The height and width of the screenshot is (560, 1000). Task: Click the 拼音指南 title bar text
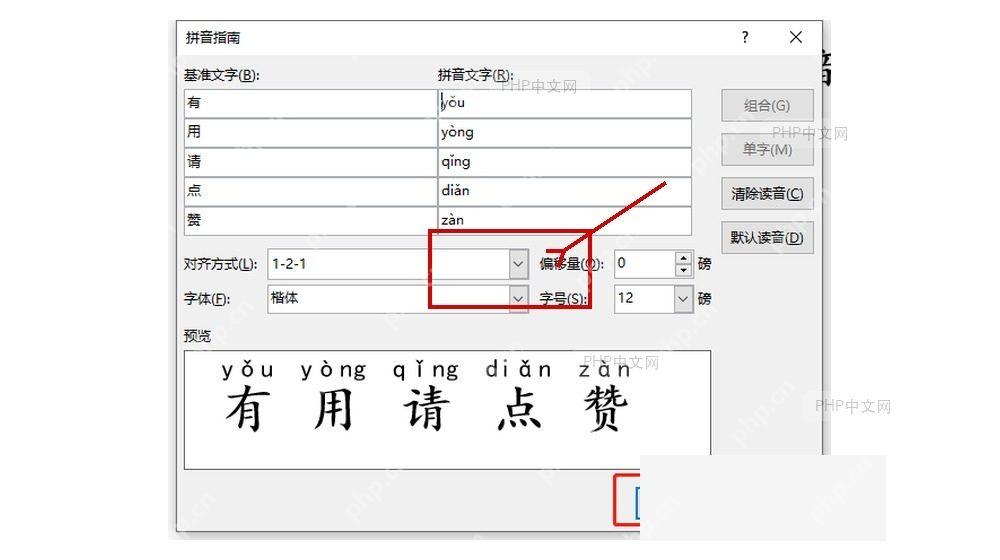click(213, 38)
